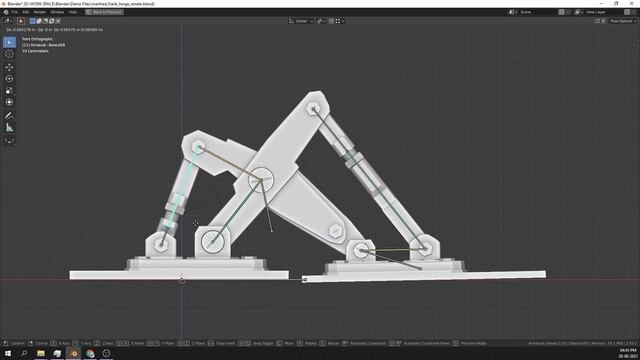
Task: Click the upper hex bolt on the left arm
Action: [198, 147]
